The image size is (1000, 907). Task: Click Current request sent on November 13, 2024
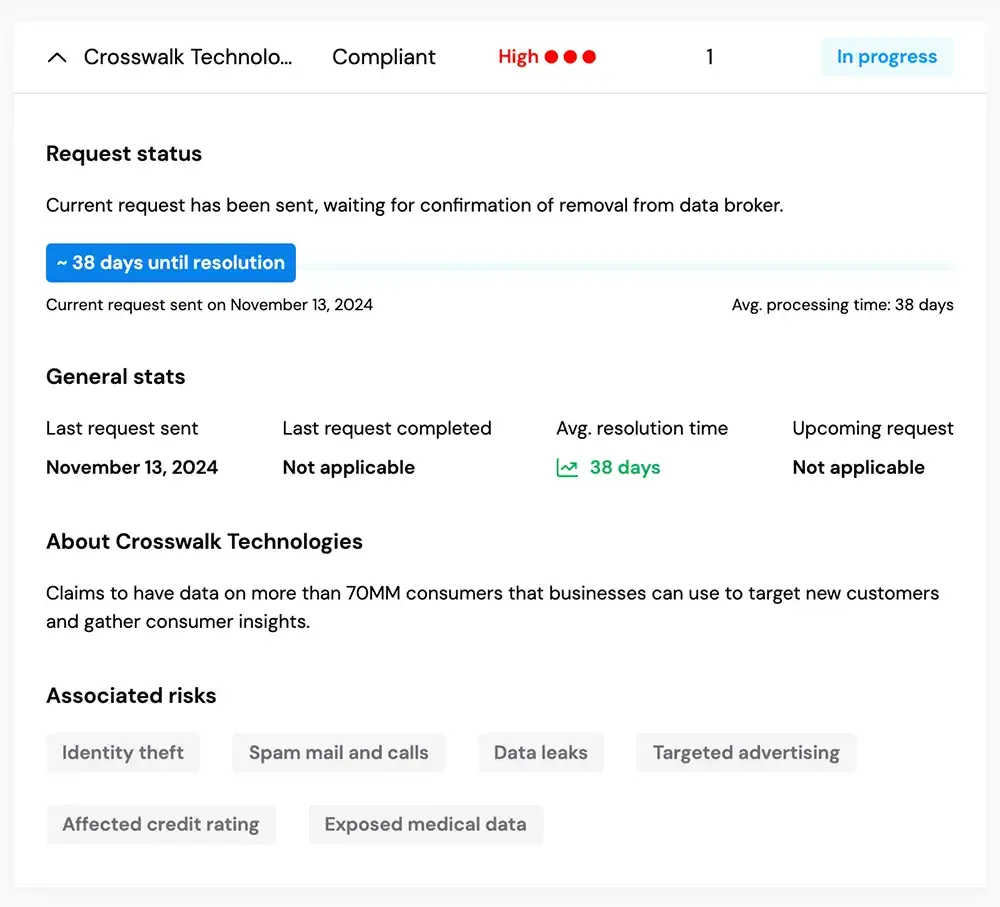209,305
